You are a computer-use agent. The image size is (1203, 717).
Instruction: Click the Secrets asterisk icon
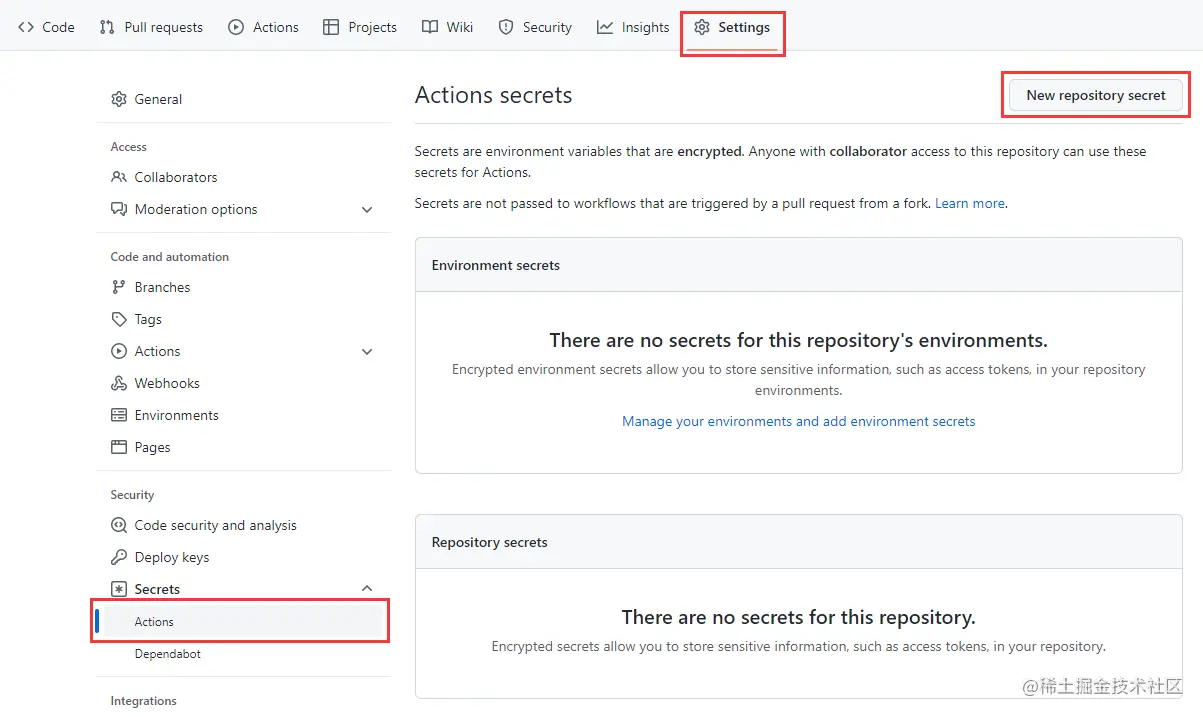(x=119, y=589)
